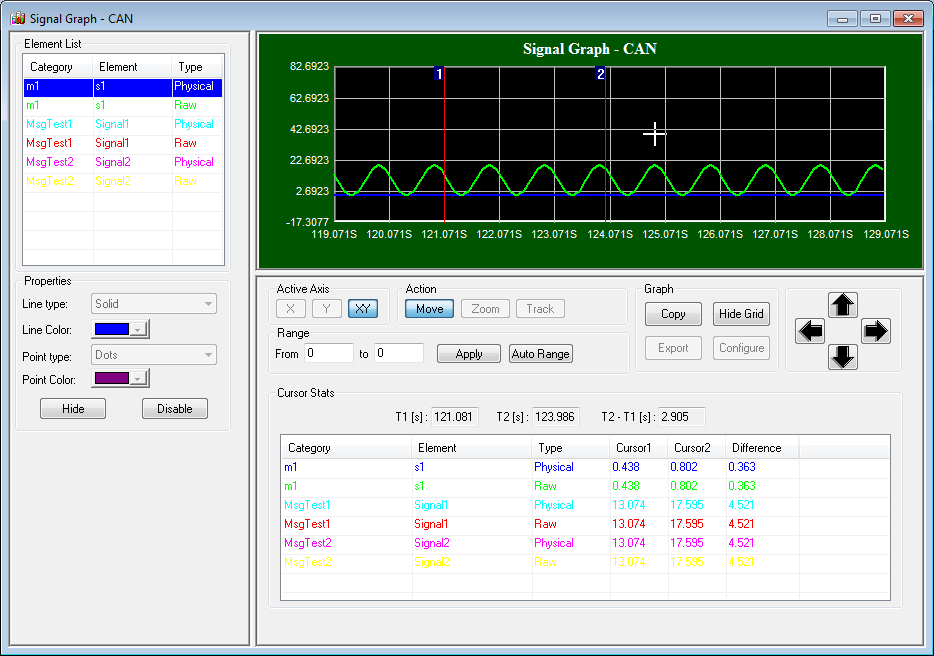Screen dimensions: 934x656
Task: Click the T1 [s] value field
Action: point(454,417)
